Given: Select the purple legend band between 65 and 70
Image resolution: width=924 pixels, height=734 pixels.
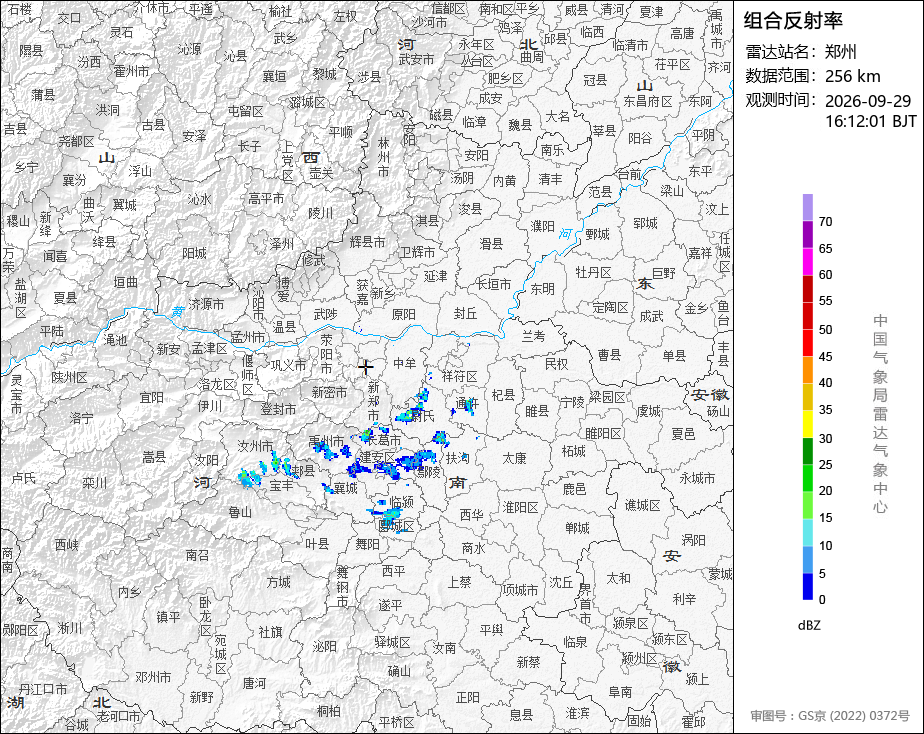Looking at the screenshot, I should 807,234.
